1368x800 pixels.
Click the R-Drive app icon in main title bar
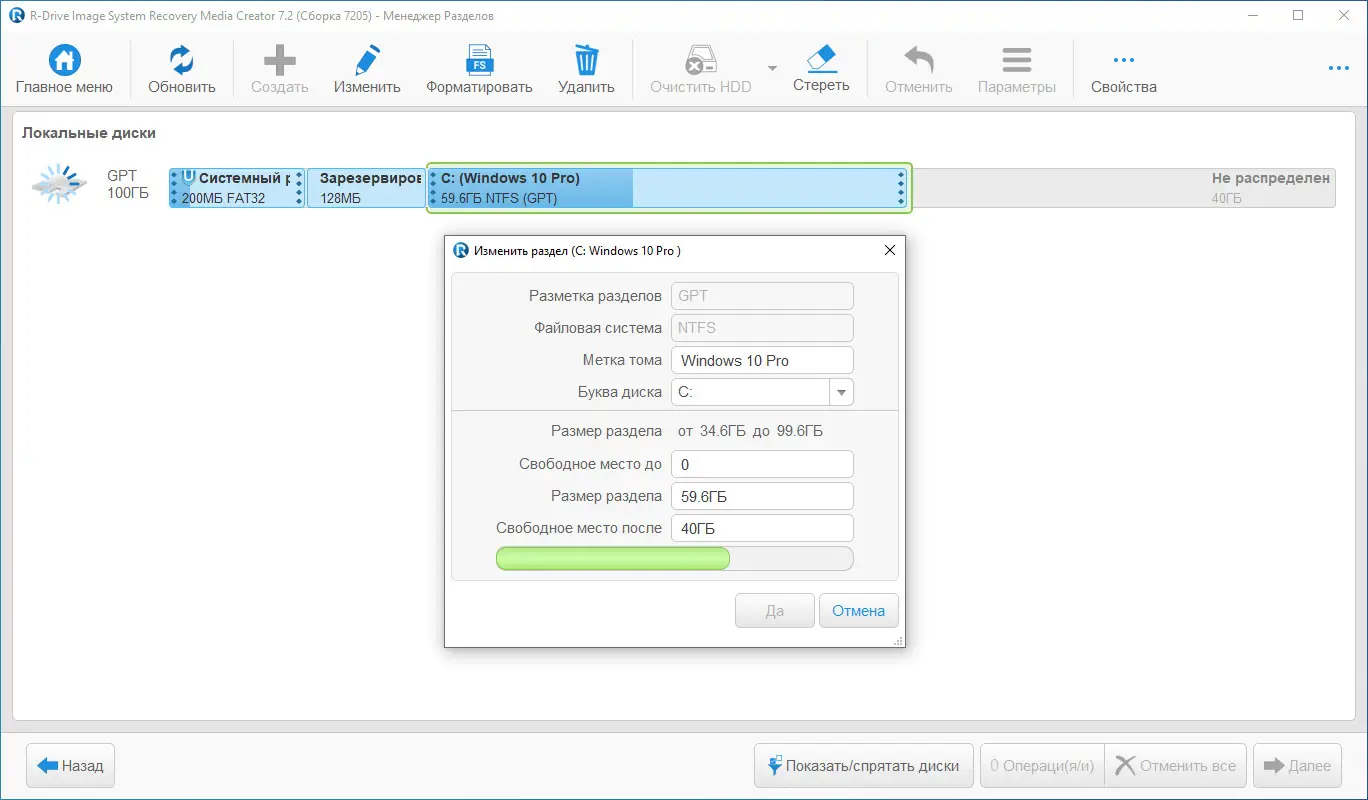[17, 16]
